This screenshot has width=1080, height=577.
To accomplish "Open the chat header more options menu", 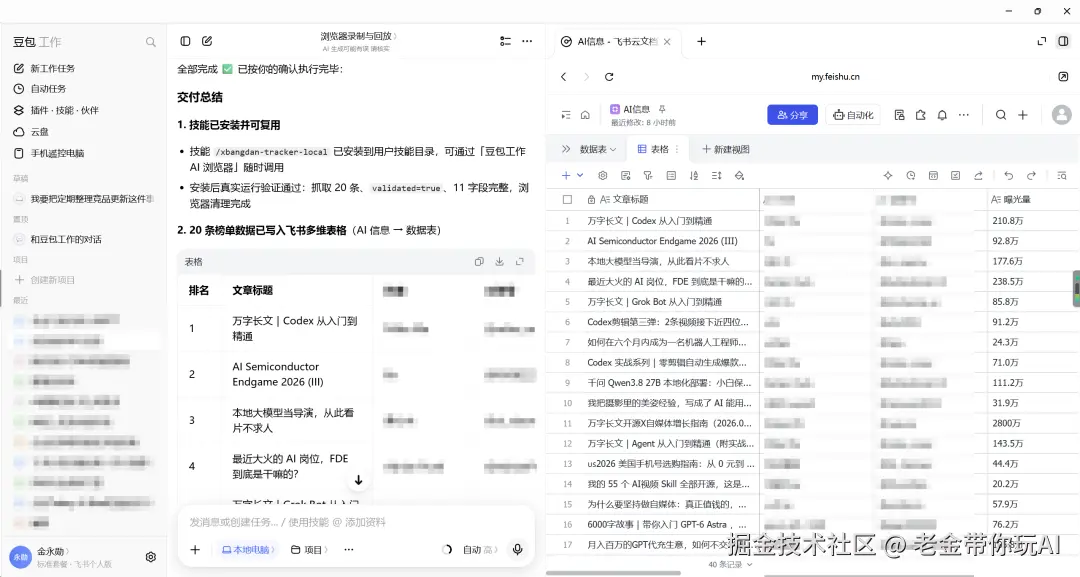I will [527, 41].
